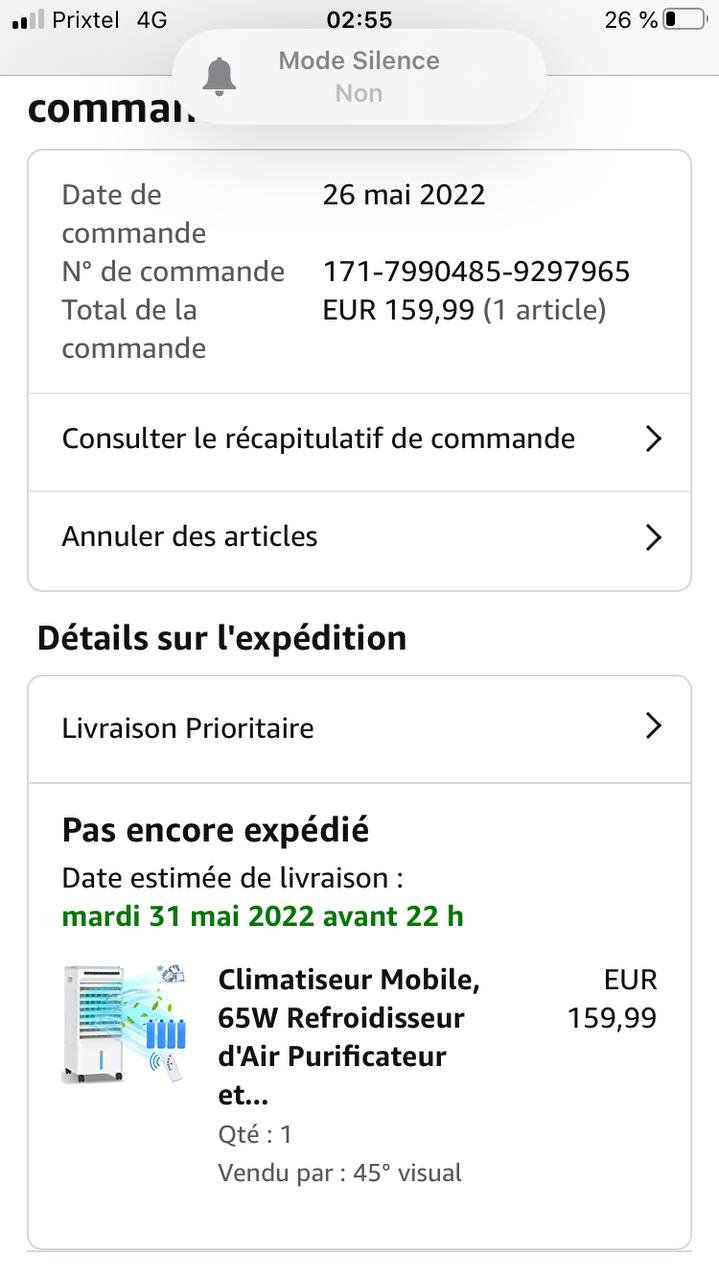
Task: Tap the battery icon in status bar
Action: click(x=684, y=20)
